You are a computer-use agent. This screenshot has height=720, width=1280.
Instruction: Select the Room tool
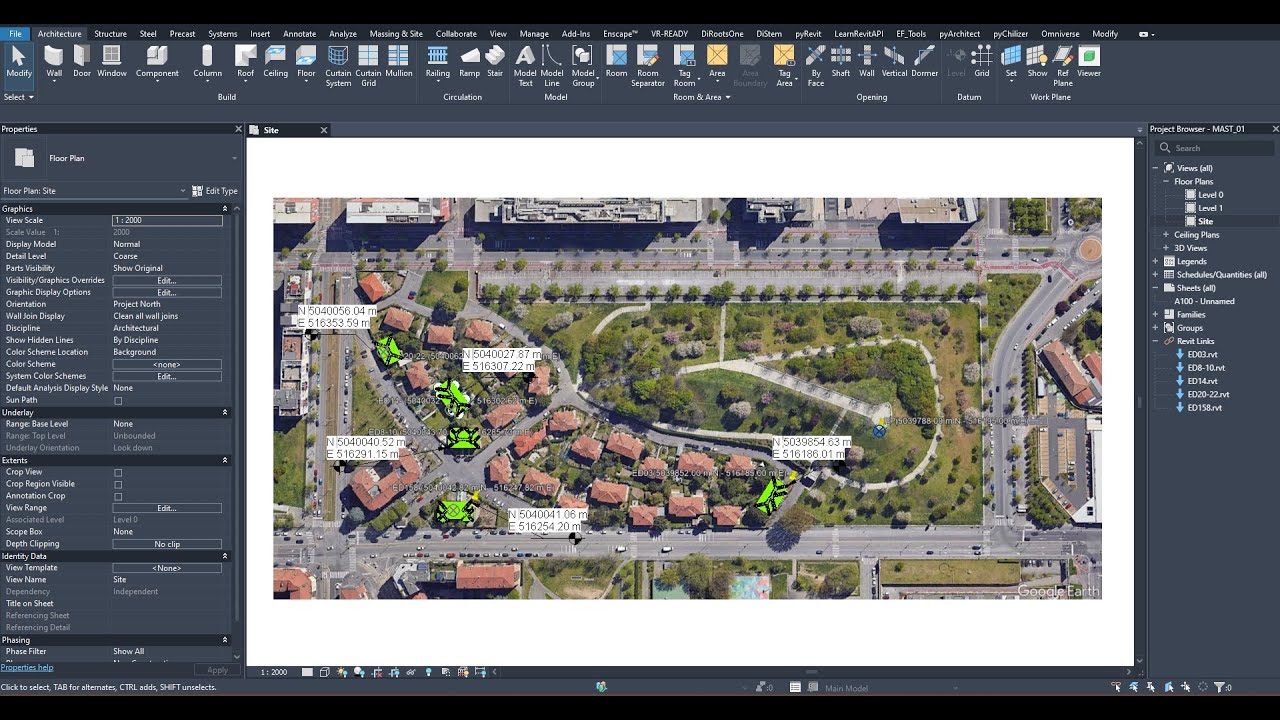point(617,61)
